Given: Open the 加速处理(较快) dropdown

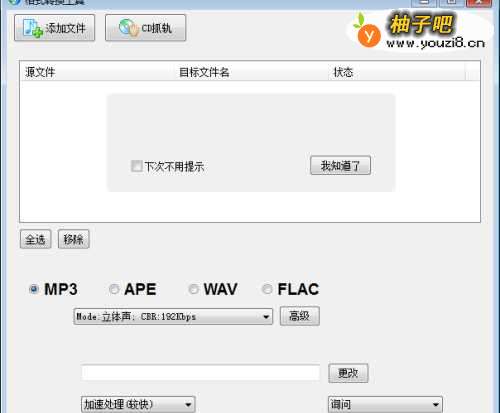Looking at the screenshot, I should pyautogui.click(x=138, y=404).
